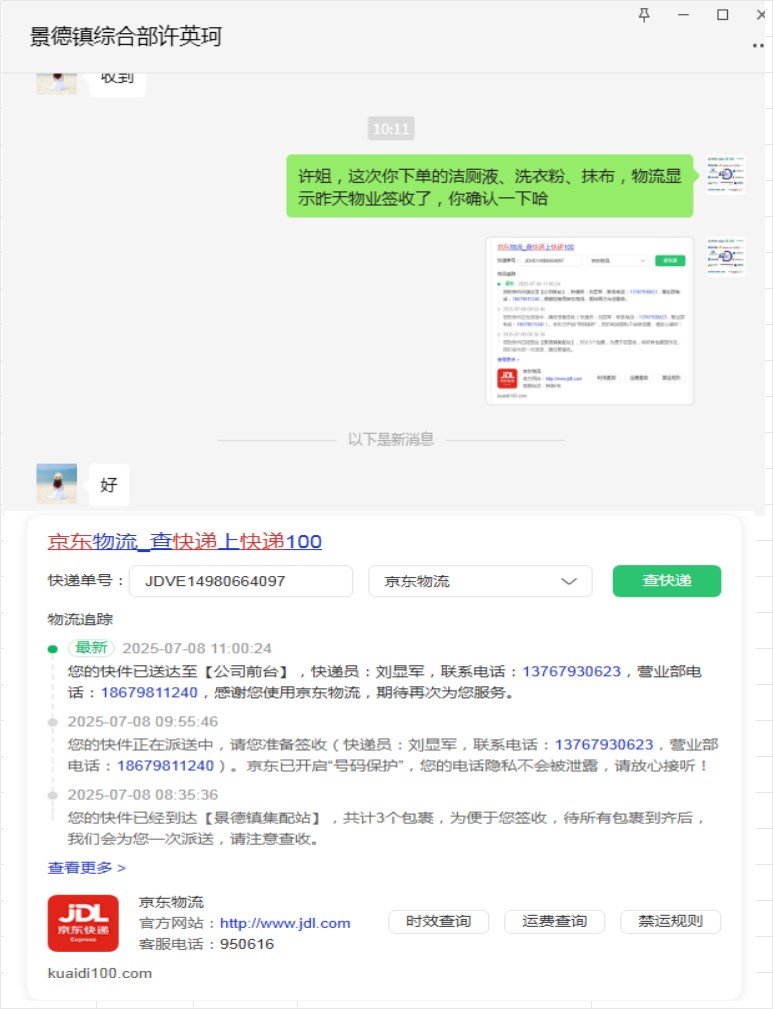
Task: Click courier phone 13767930623 in latest entry
Action: coord(572,671)
